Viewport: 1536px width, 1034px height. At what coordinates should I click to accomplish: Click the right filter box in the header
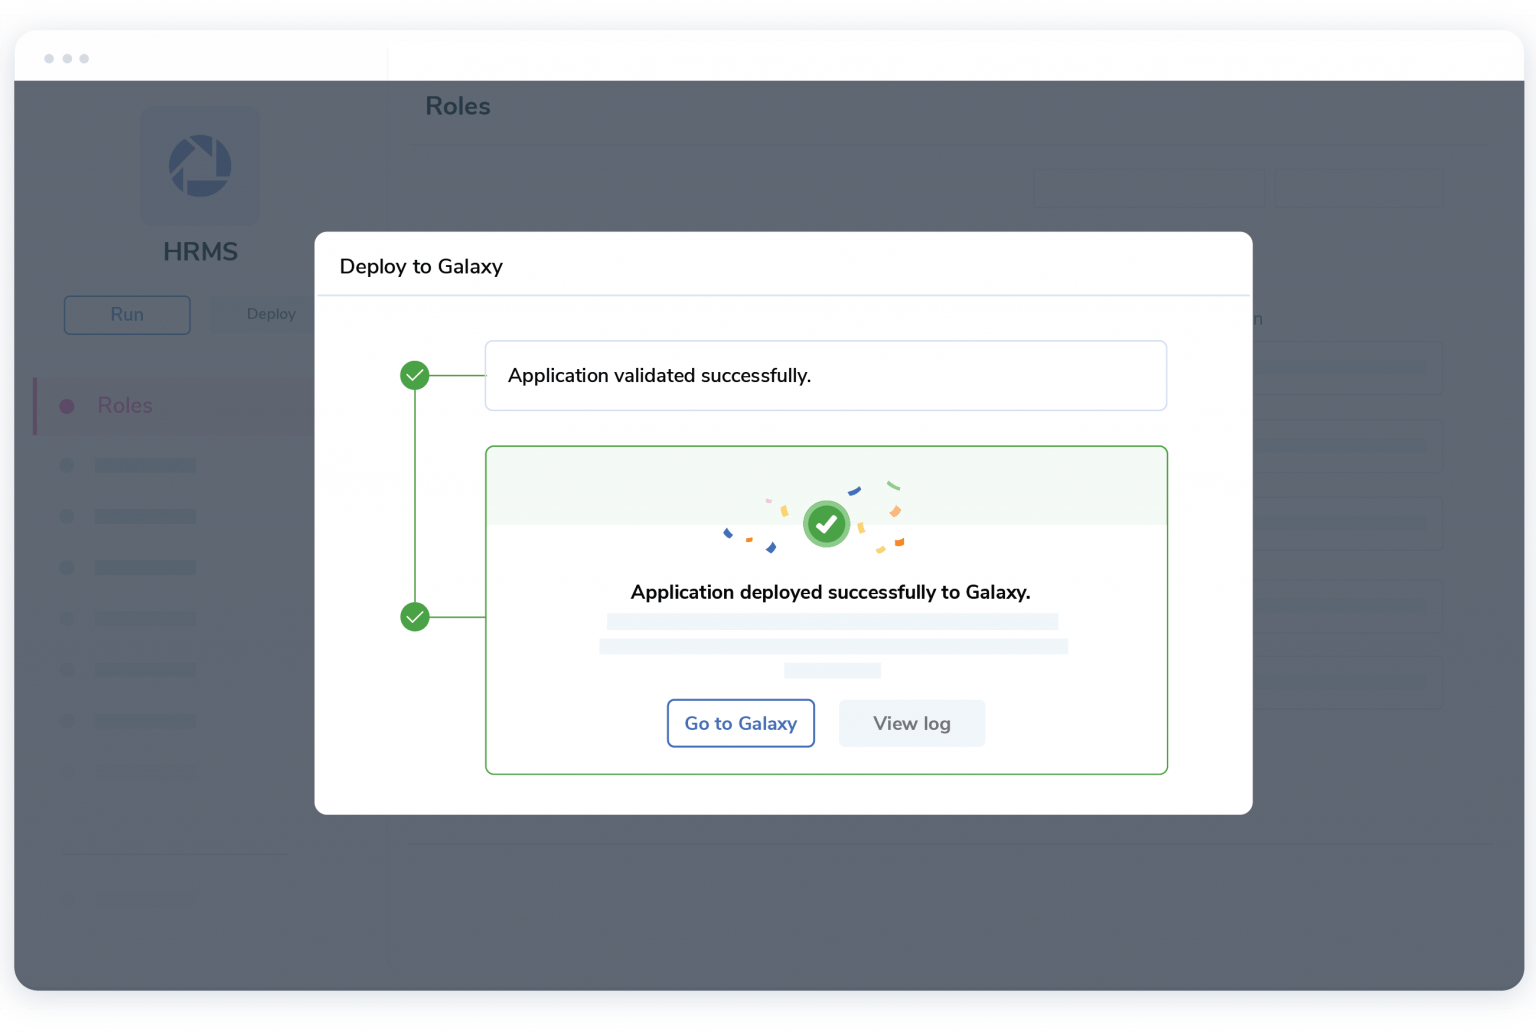click(x=1360, y=187)
